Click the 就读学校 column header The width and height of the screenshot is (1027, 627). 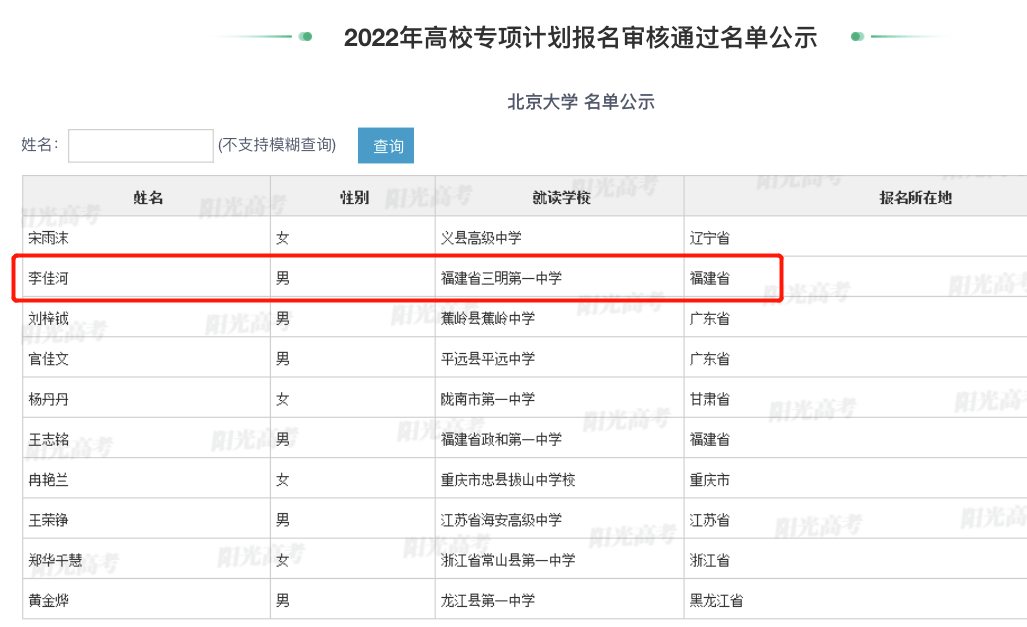561,197
